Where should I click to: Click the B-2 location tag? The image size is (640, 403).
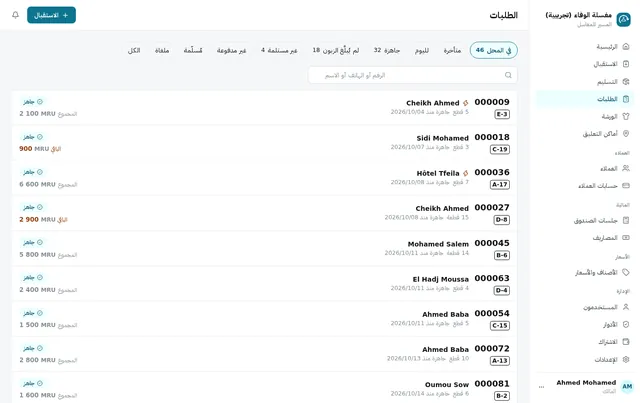[x=501, y=396]
